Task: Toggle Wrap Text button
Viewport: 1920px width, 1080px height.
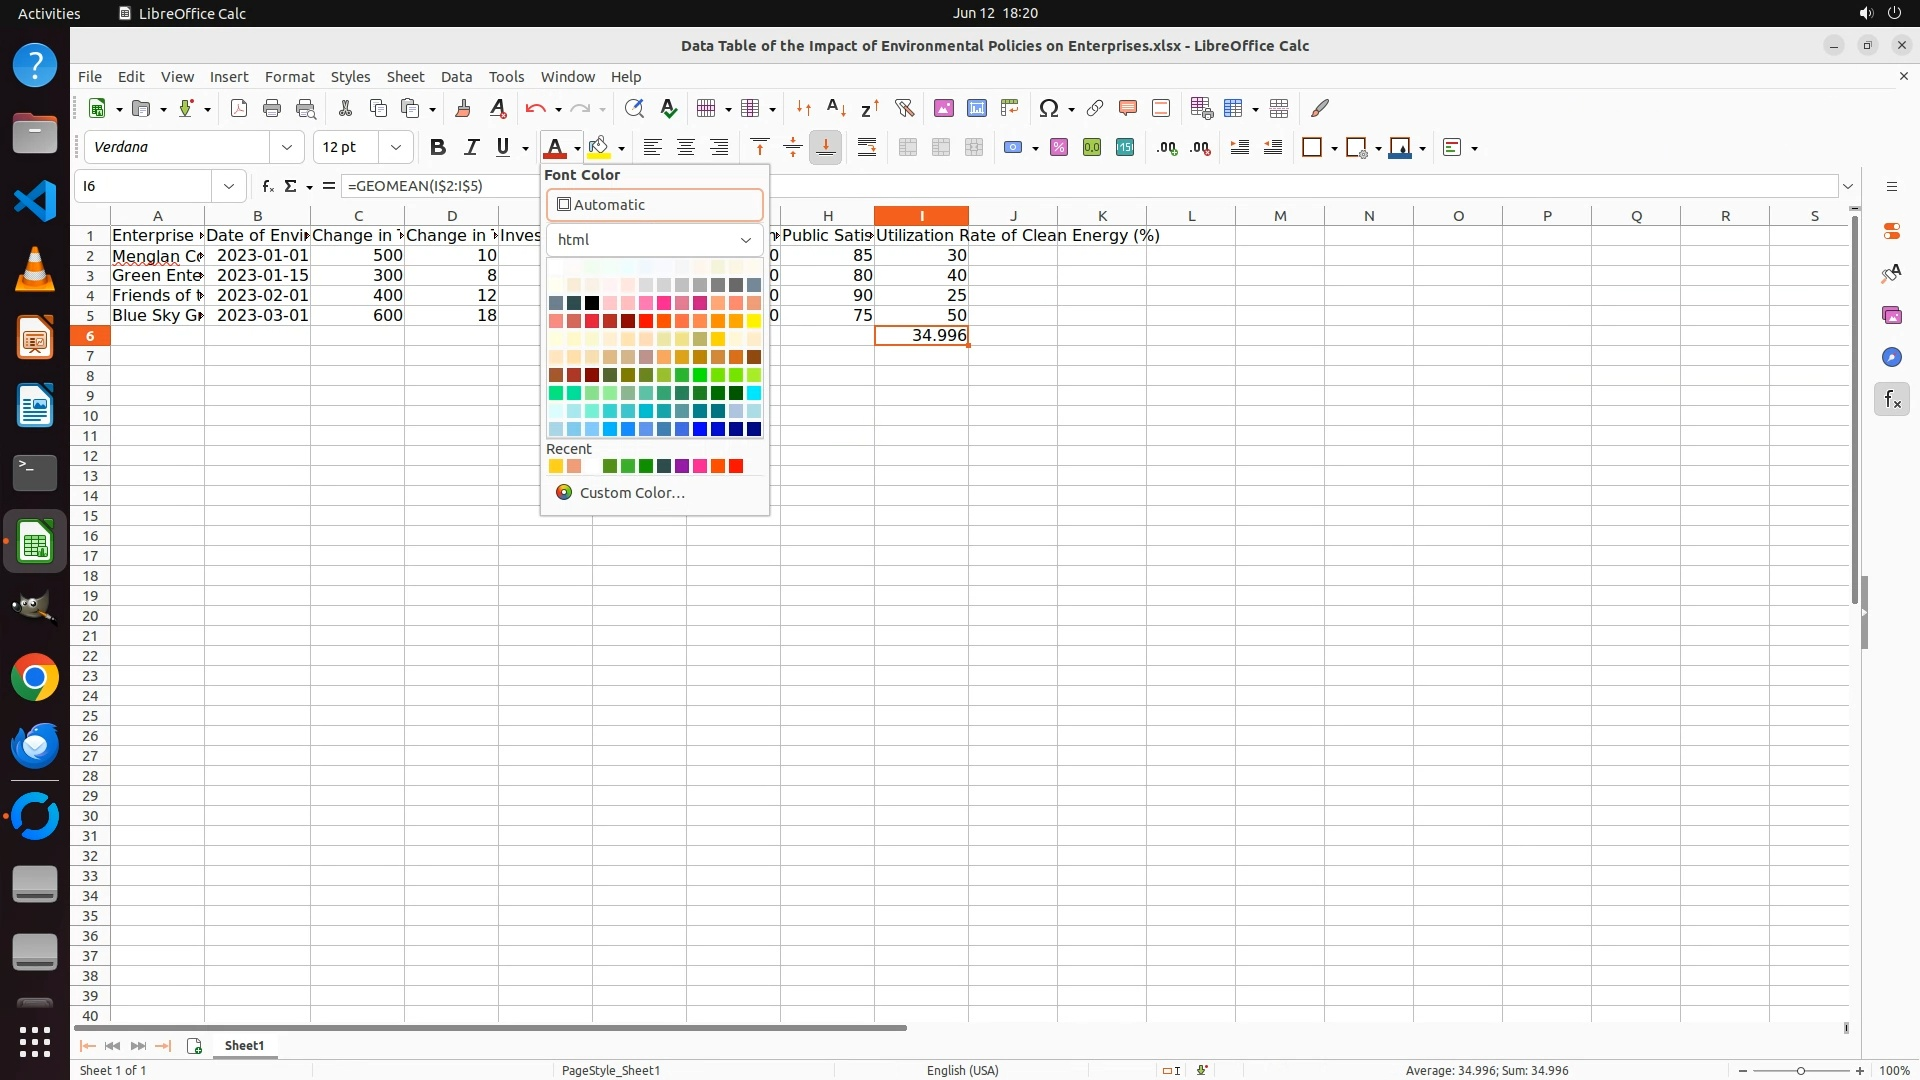Action: 867,148
